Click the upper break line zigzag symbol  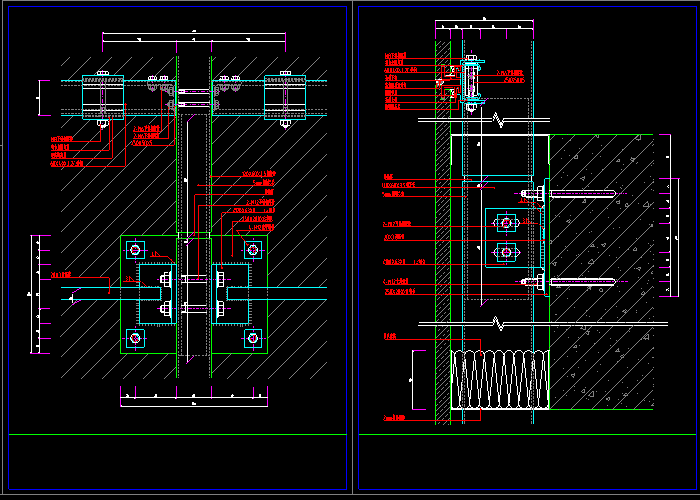[499, 121]
